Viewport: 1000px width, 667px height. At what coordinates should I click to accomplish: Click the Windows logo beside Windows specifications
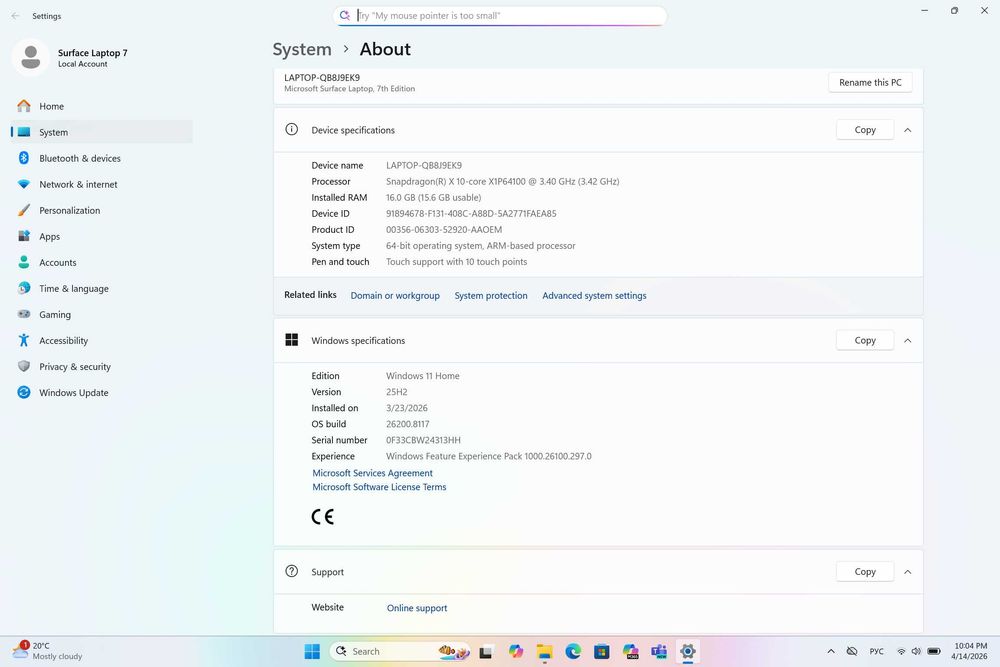[291, 340]
